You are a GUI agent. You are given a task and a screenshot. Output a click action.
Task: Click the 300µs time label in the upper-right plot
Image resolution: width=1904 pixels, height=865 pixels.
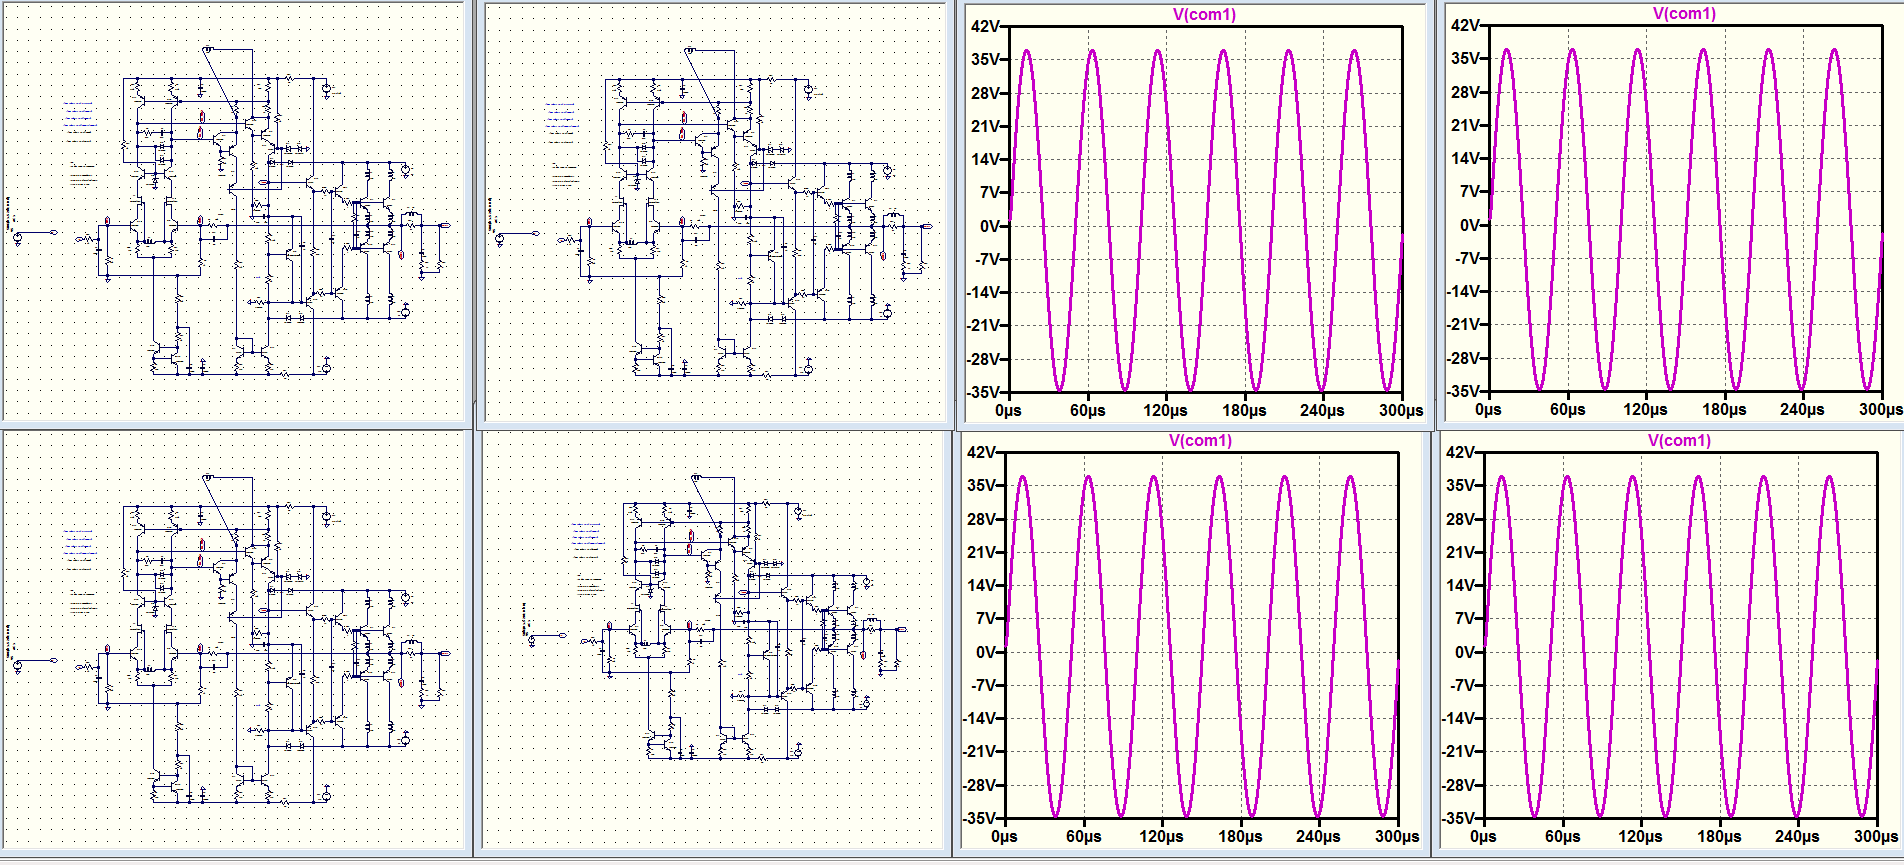pos(1880,409)
